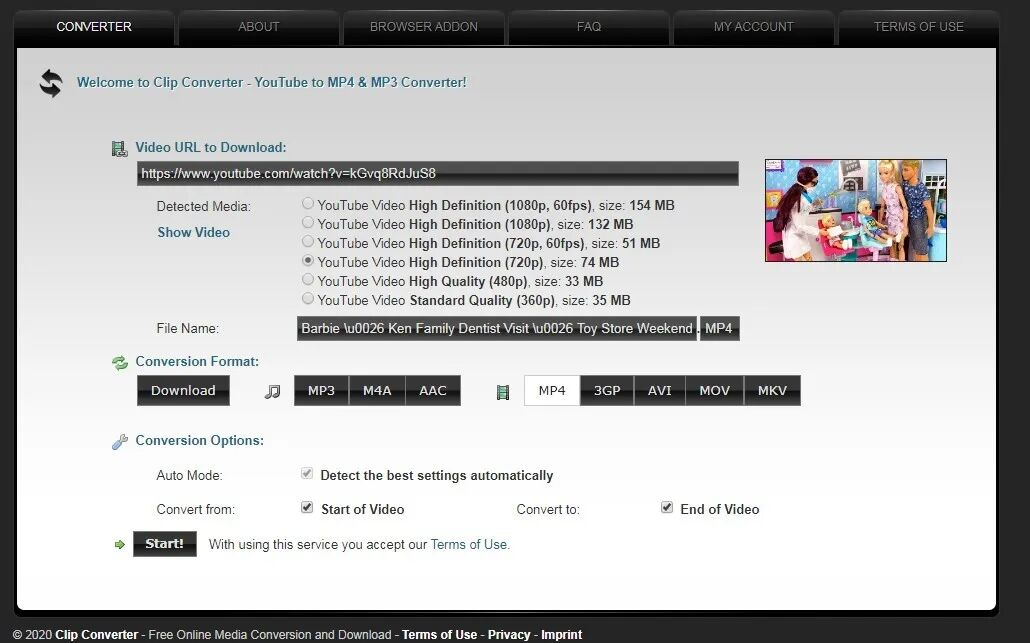Choose 3GP conversion format

click(607, 391)
